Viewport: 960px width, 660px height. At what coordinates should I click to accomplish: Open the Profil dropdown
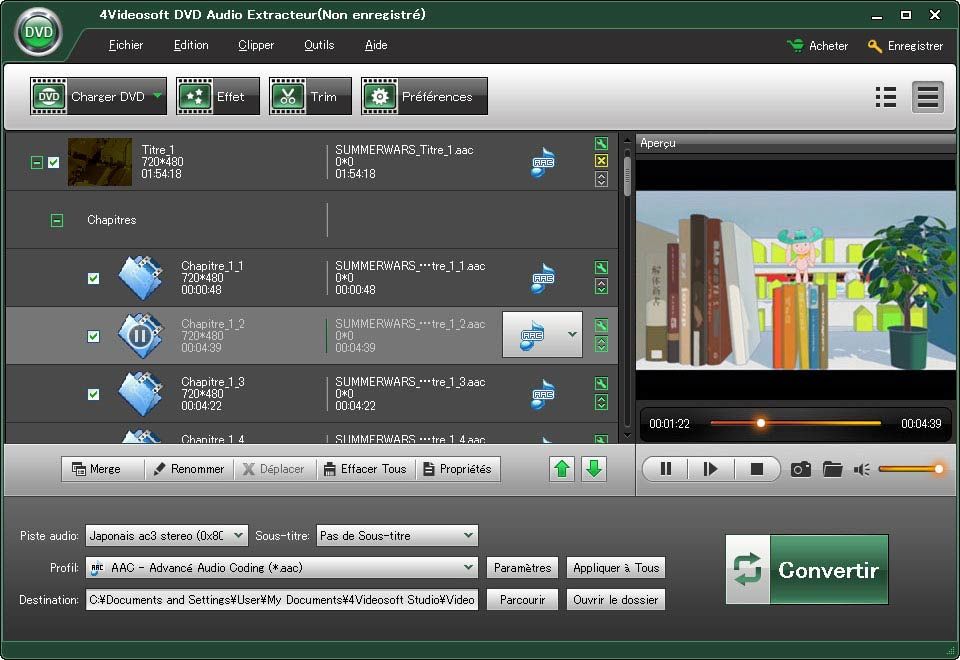click(282, 568)
